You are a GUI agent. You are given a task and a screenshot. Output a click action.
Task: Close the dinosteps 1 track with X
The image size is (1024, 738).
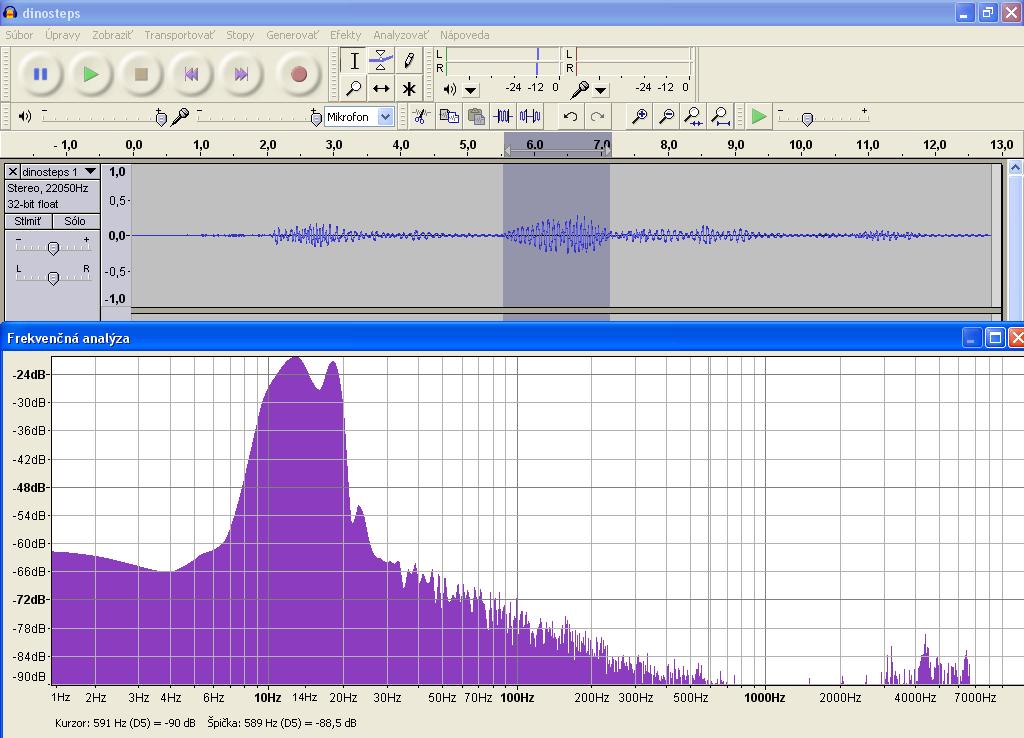coord(12,172)
